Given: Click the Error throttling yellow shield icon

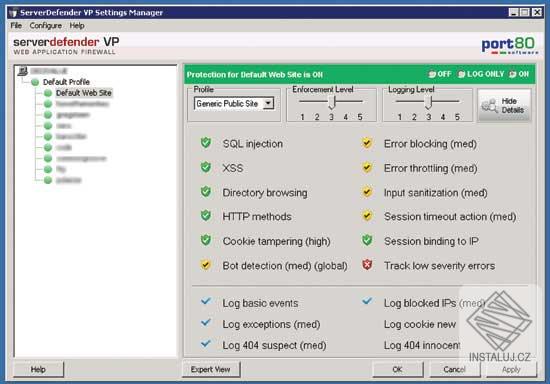Looking at the screenshot, I should click(367, 168).
